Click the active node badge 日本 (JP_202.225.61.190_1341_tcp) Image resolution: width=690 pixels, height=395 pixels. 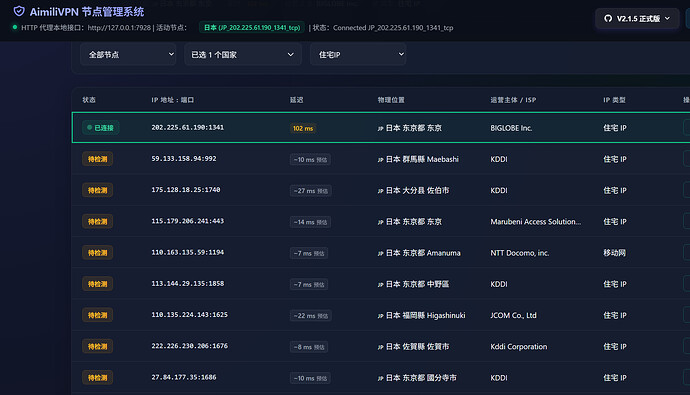coord(252,28)
